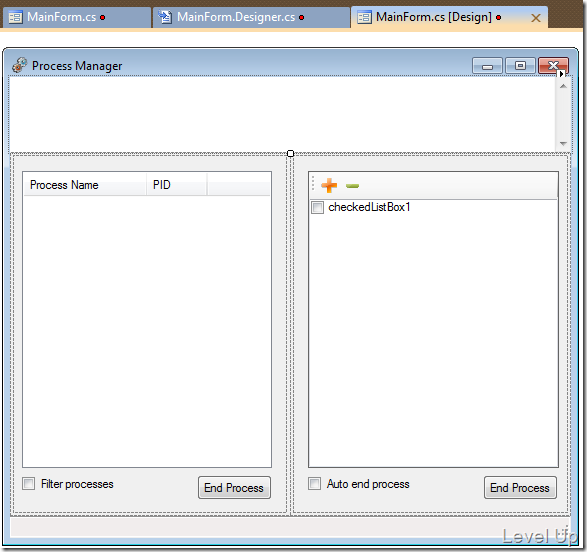Switch to the MainForm.Designer.cs tab

tap(251, 17)
